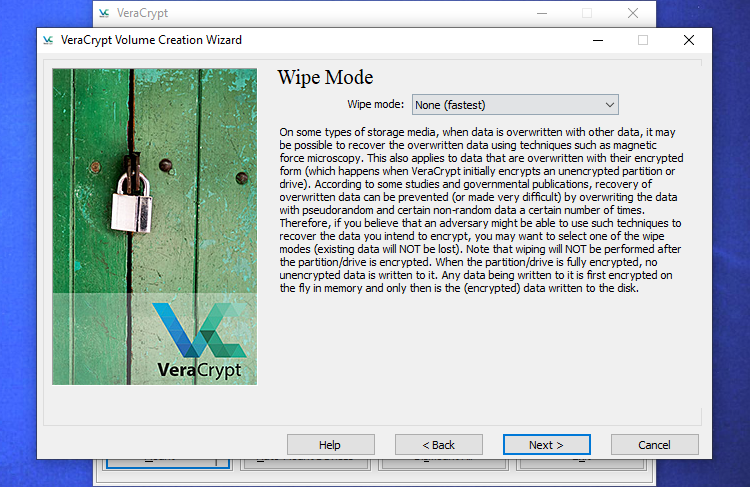Viewport: 750px width, 487px height.
Task: Click the Wipe mode dropdown arrow
Action: coord(609,104)
